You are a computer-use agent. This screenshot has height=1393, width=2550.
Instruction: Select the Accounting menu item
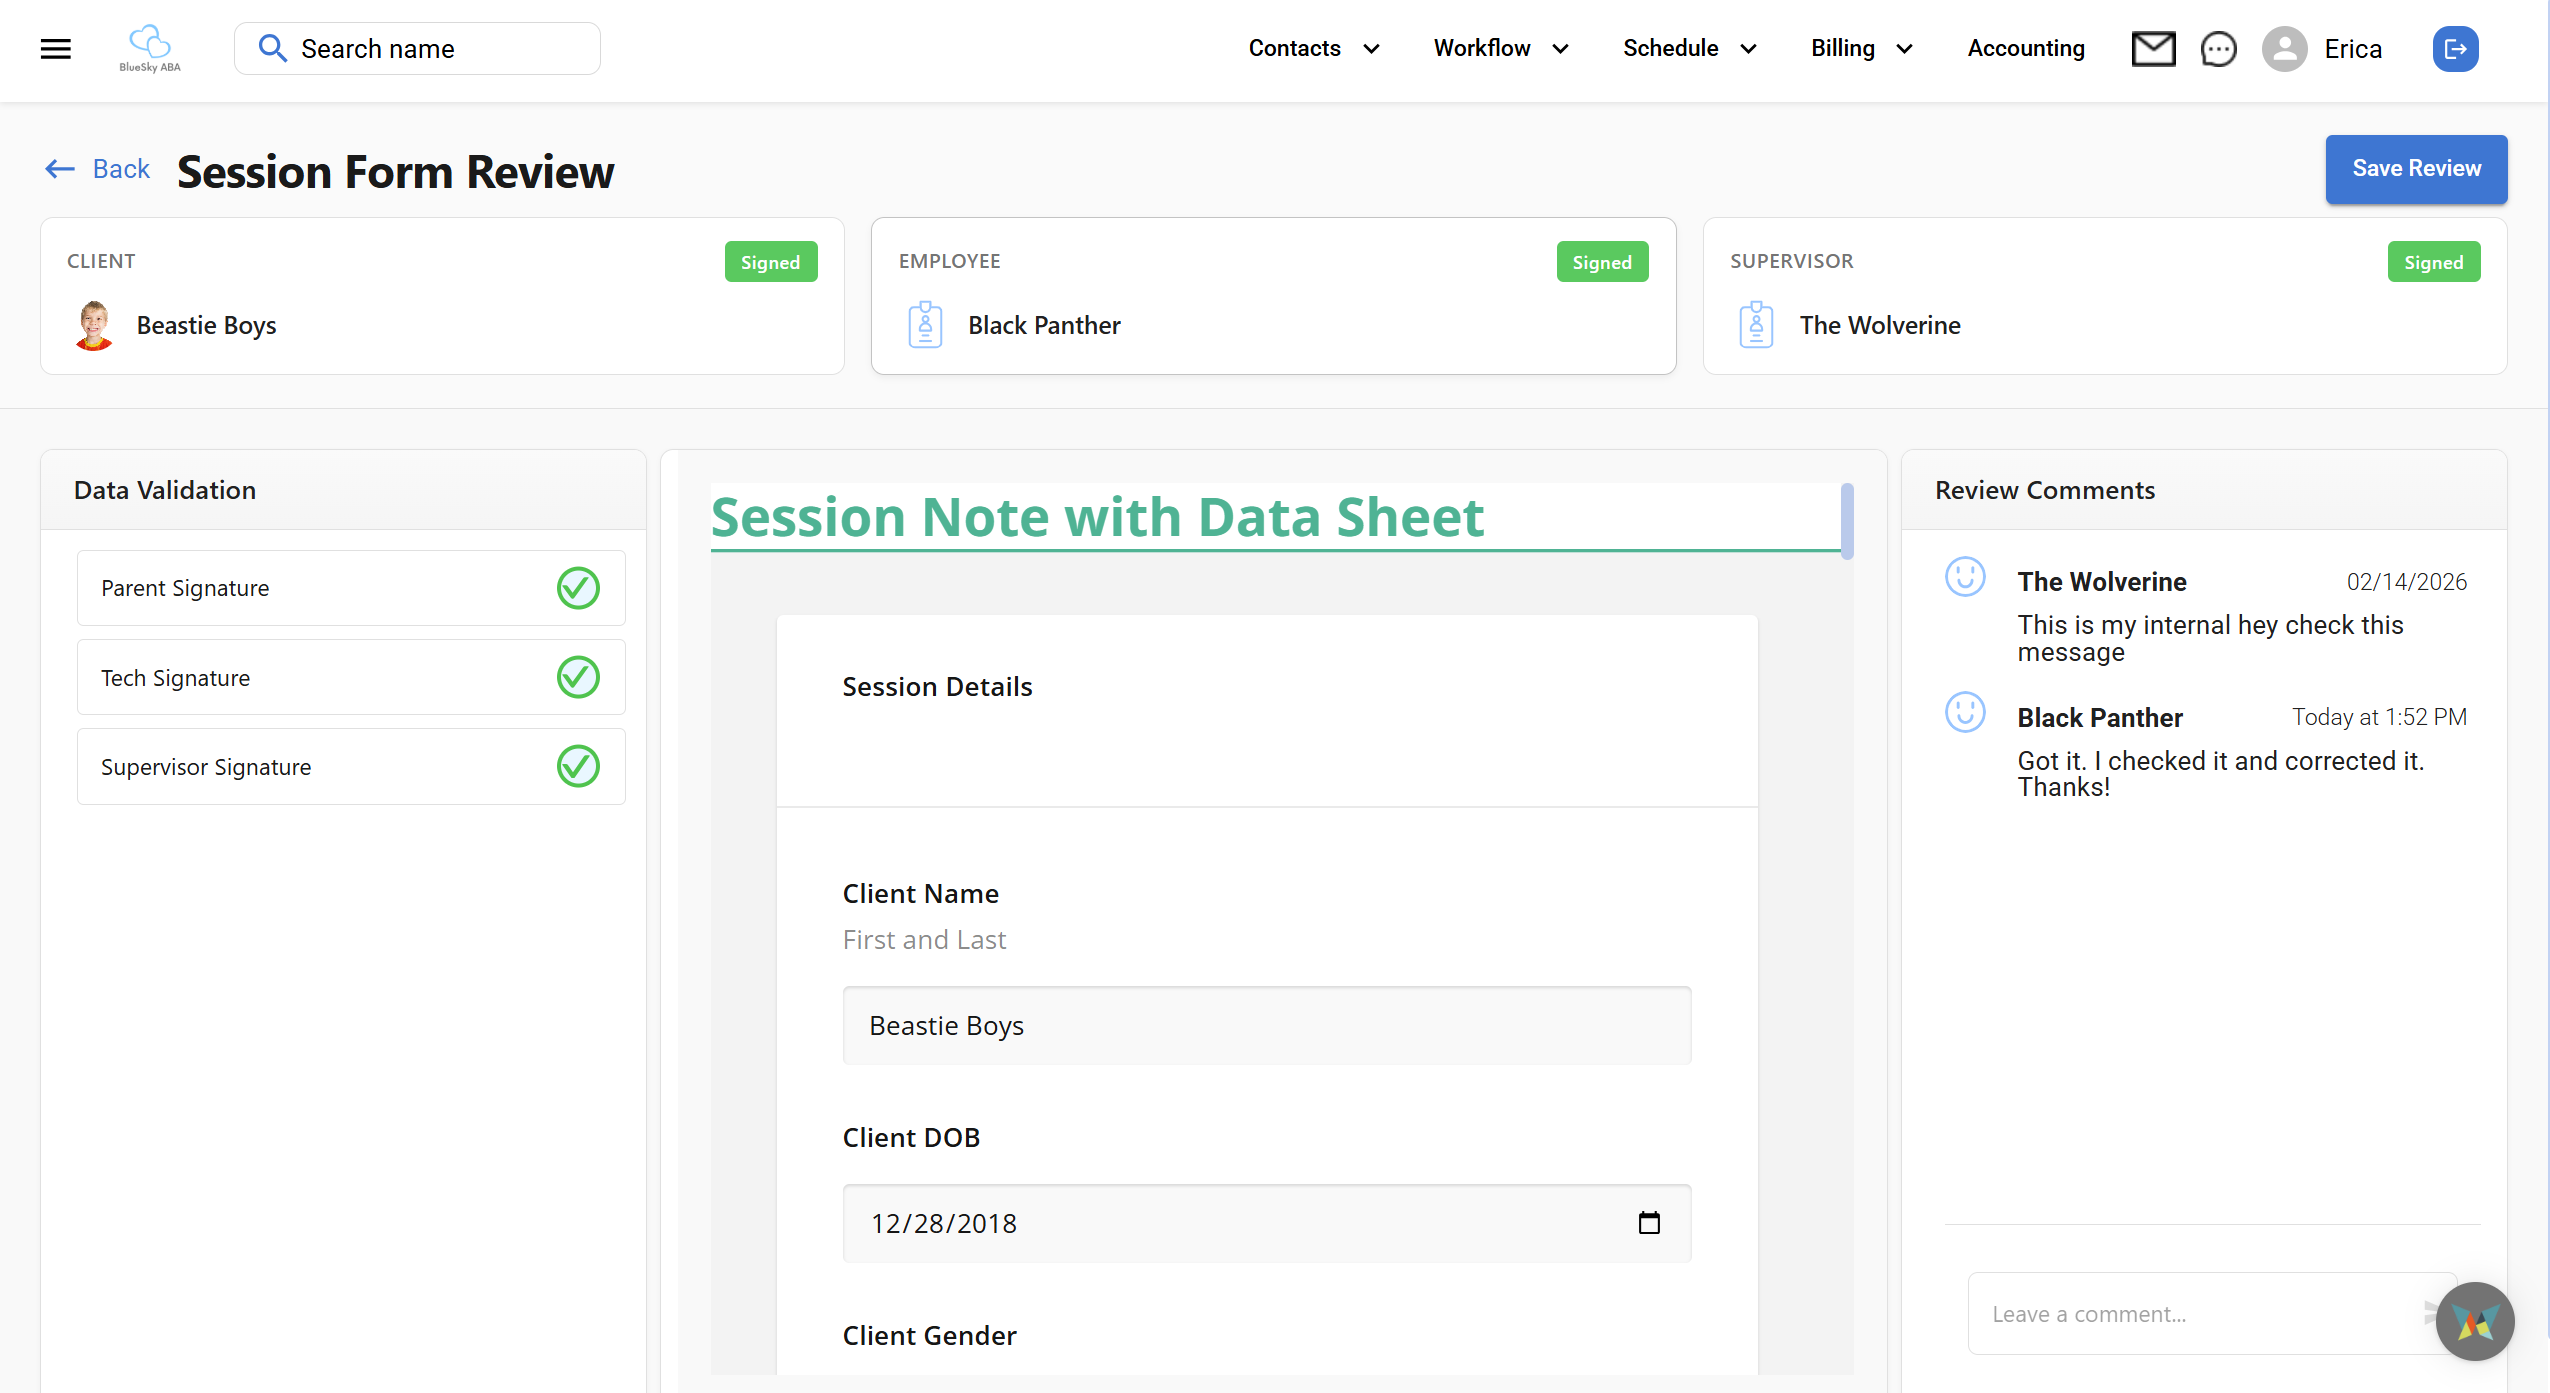pos(2026,48)
